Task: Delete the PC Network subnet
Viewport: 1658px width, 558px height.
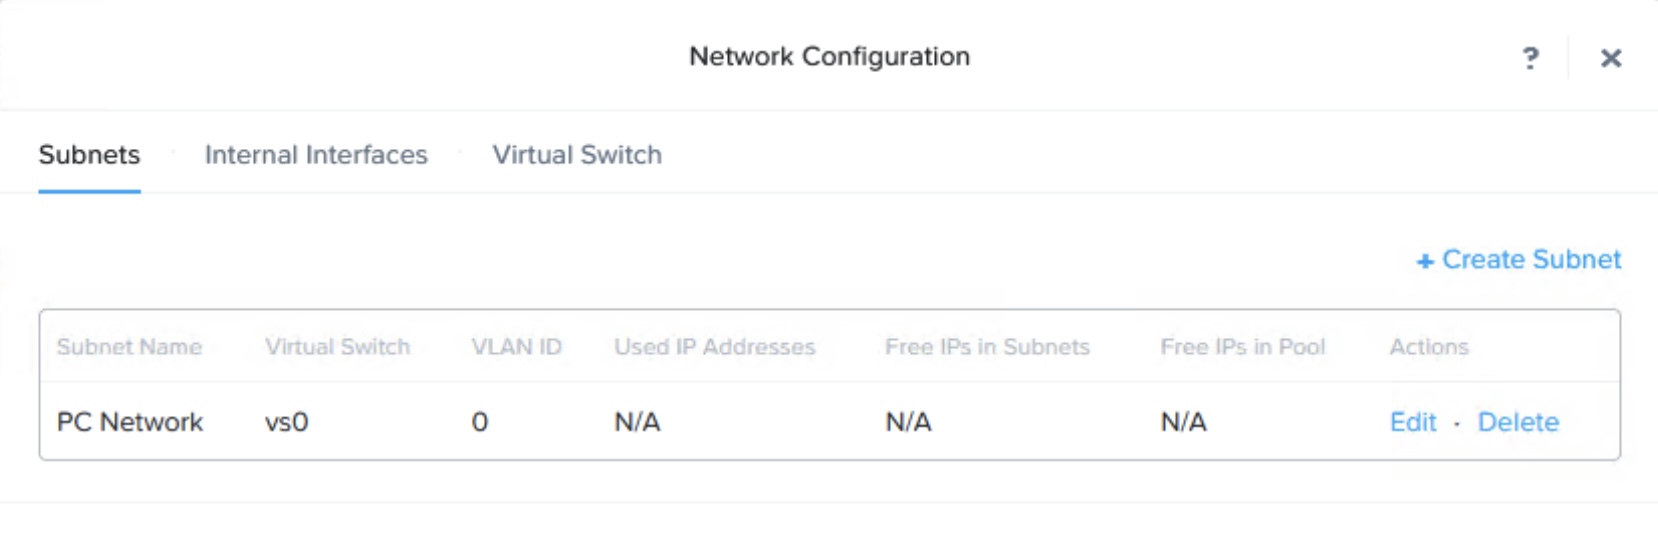Action: pos(1518,422)
